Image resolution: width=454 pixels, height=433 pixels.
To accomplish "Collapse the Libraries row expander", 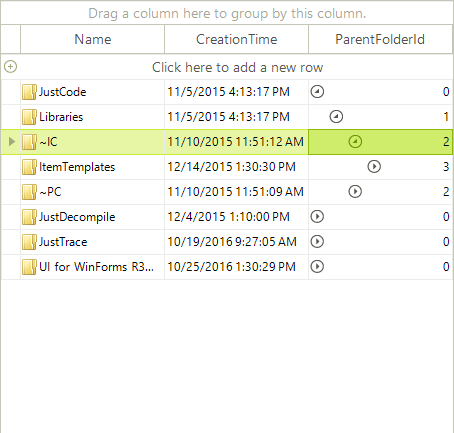I will [x=336, y=117].
